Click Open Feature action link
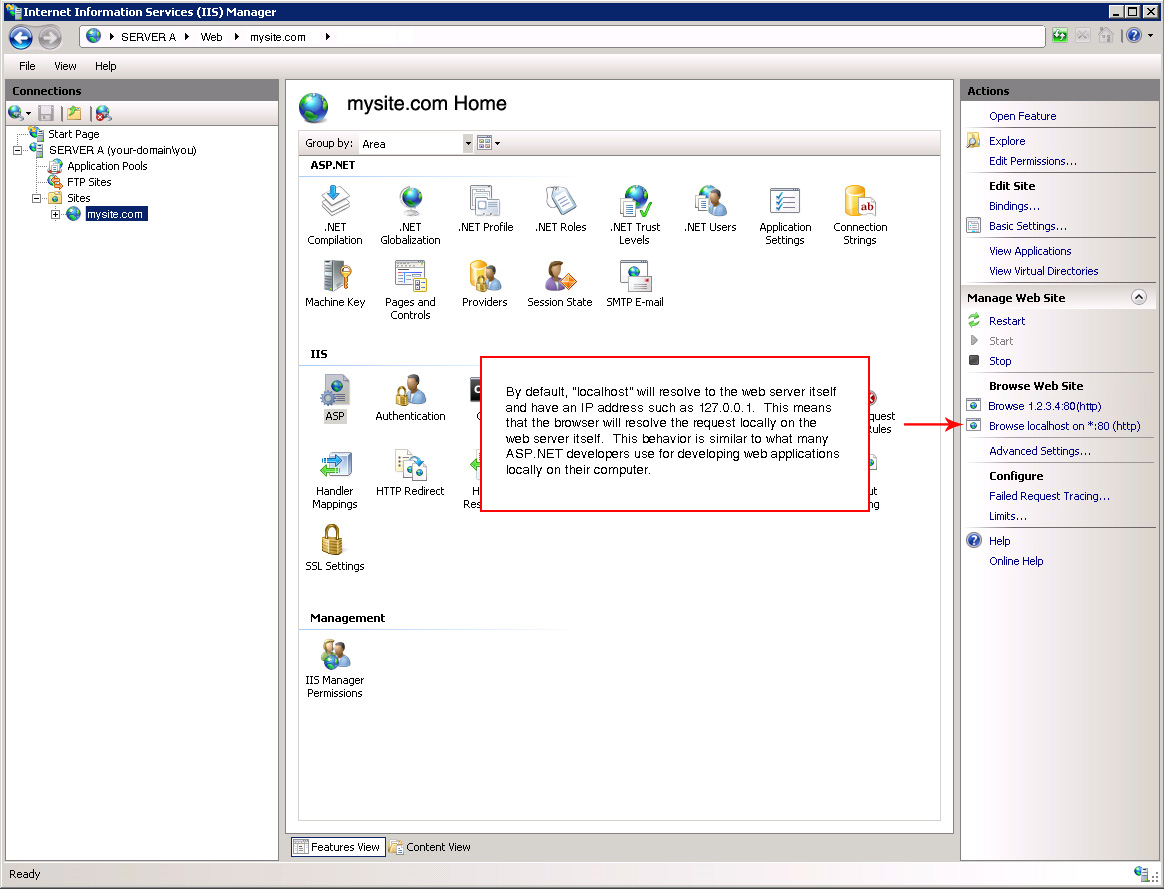1164x889 pixels. coord(1022,117)
